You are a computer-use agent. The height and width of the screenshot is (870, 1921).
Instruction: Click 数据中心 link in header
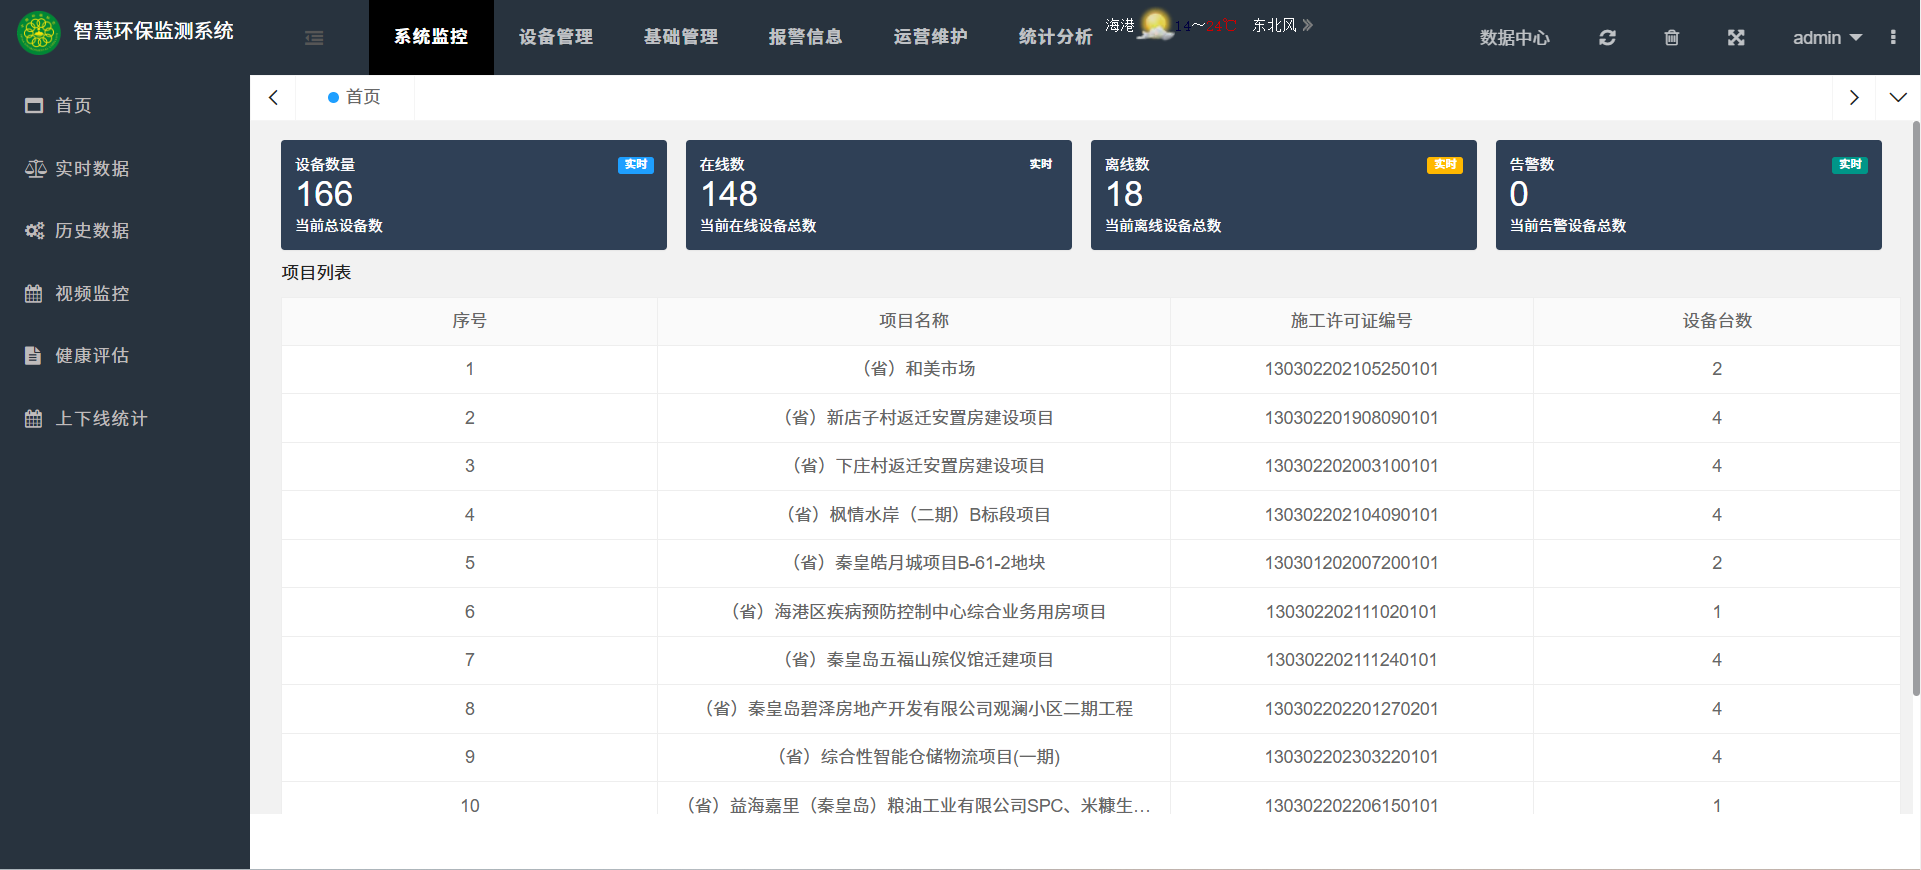tap(1514, 38)
